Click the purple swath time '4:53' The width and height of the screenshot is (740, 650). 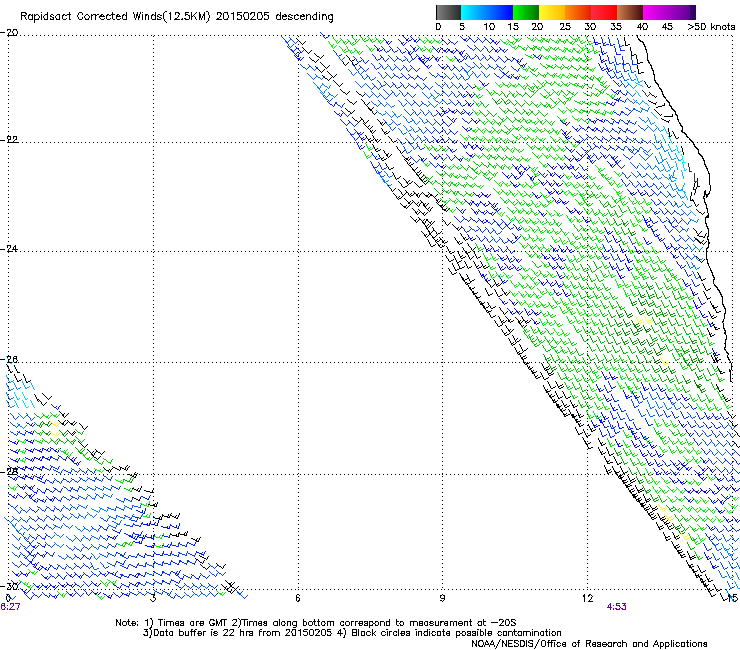pos(616,607)
